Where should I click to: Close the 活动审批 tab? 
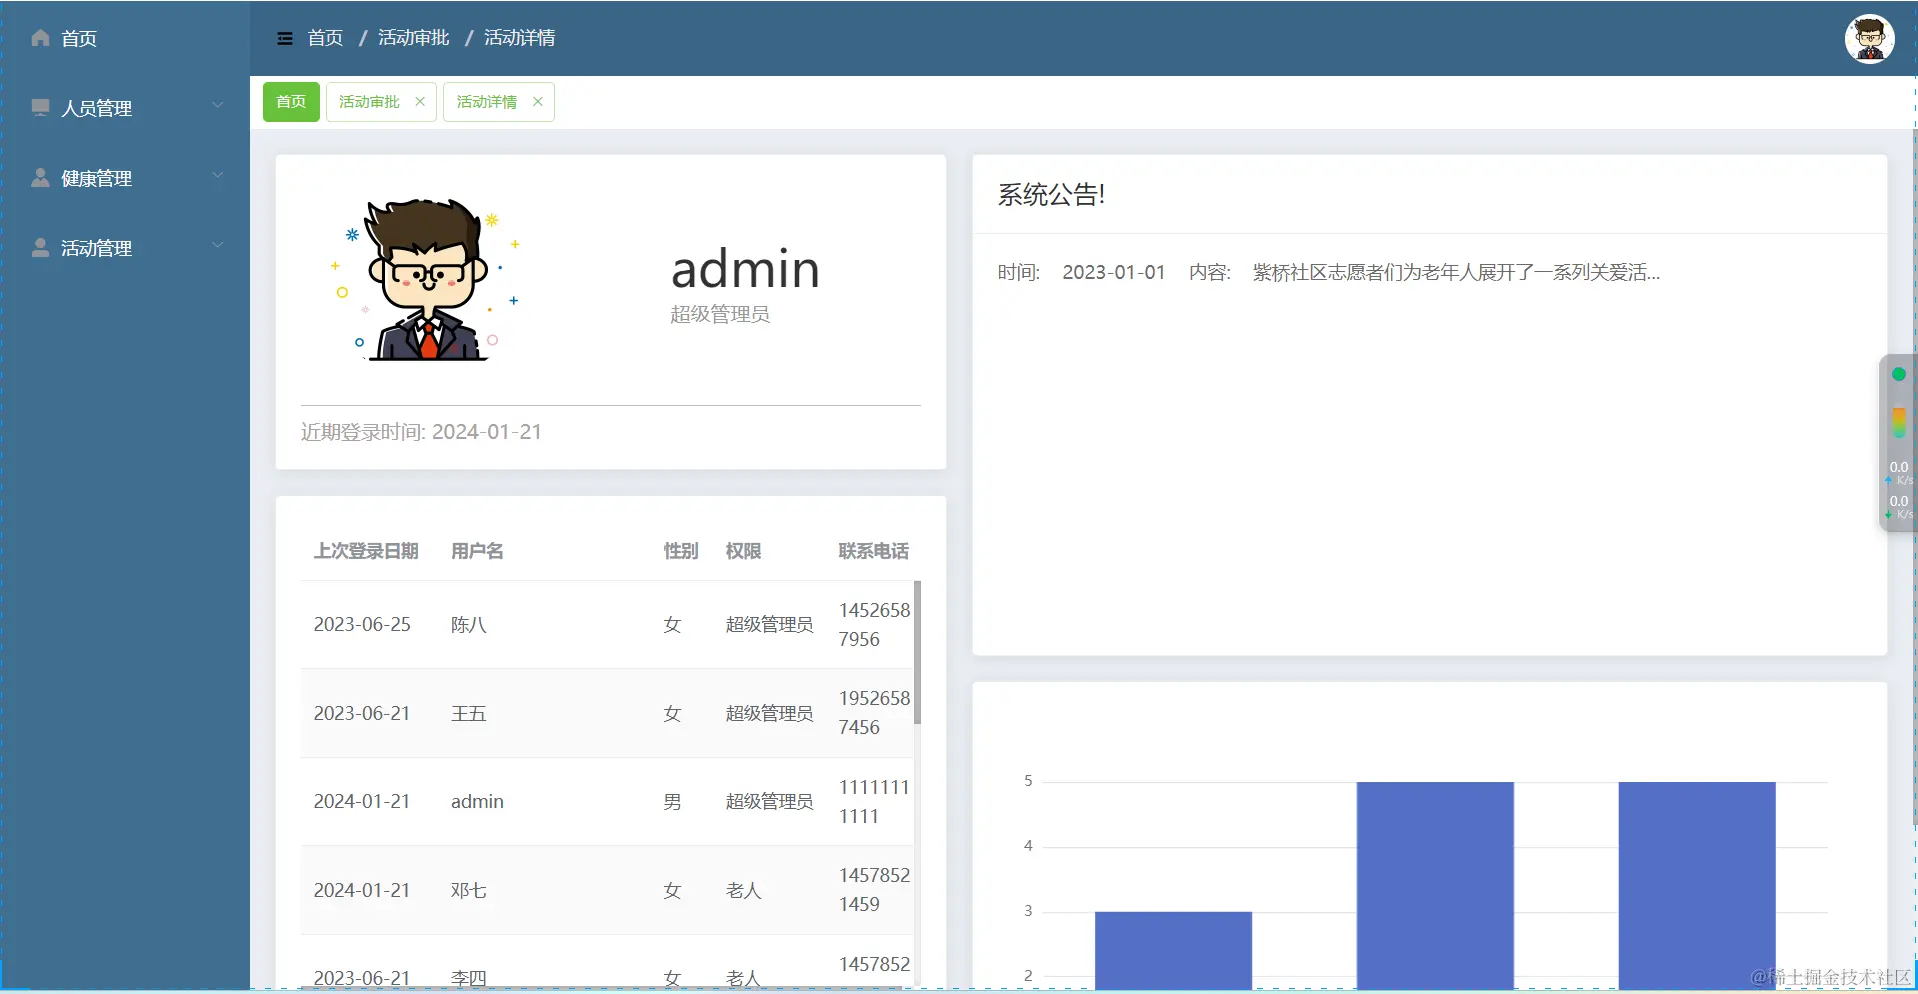pyautogui.click(x=420, y=101)
